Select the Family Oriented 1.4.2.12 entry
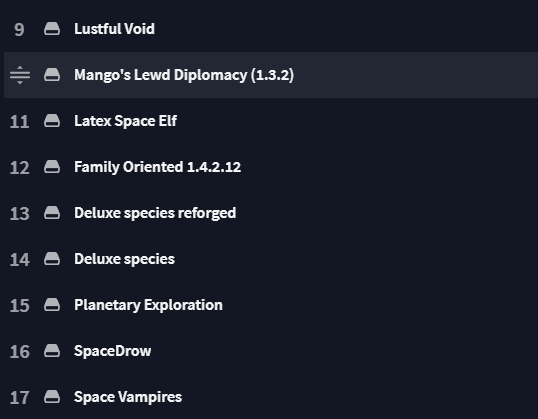Image resolution: width=538 pixels, height=419 pixels. pos(157,167)
